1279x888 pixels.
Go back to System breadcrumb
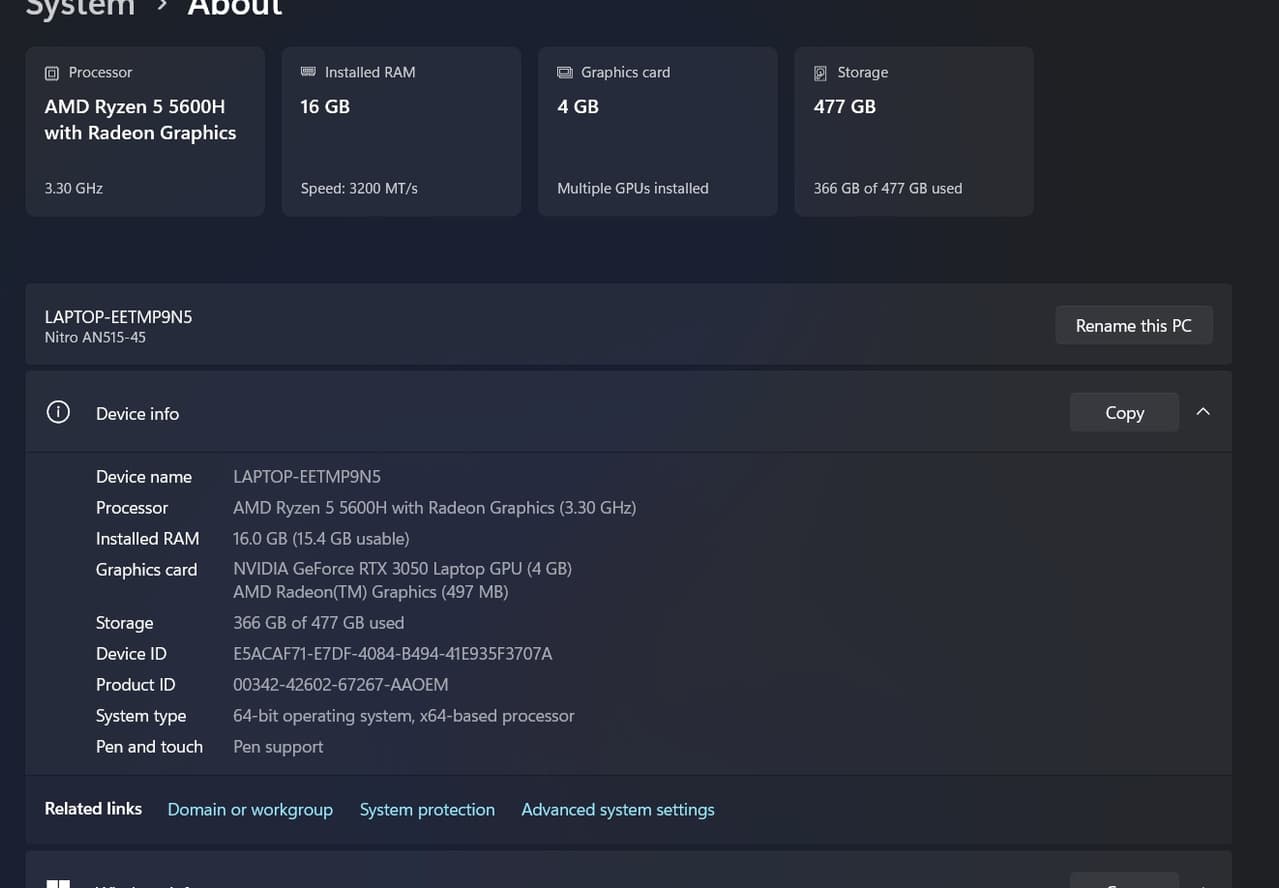[80, 8]
